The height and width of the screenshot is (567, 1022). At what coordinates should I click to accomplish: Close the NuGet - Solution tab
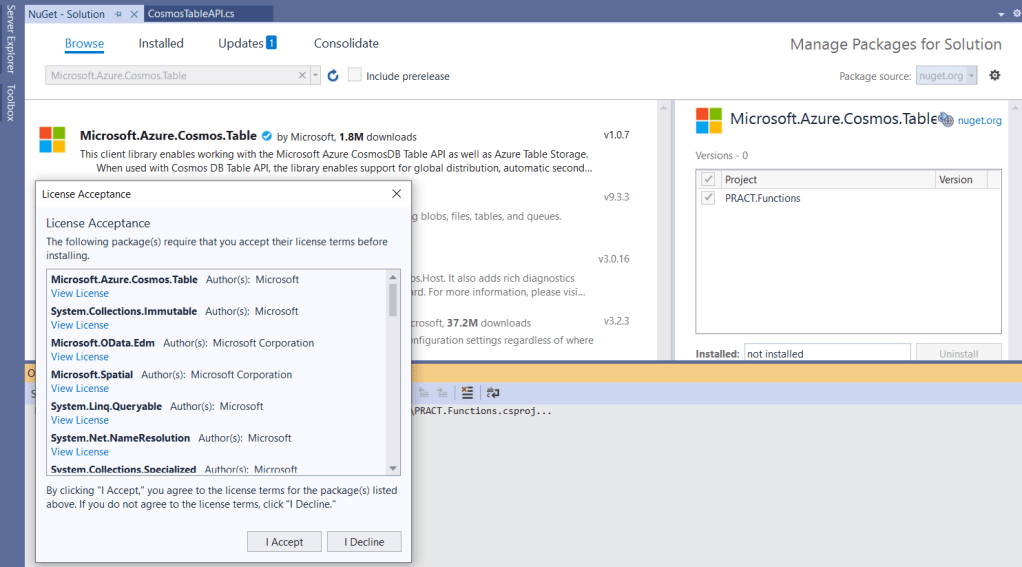[x=134, y=14]
